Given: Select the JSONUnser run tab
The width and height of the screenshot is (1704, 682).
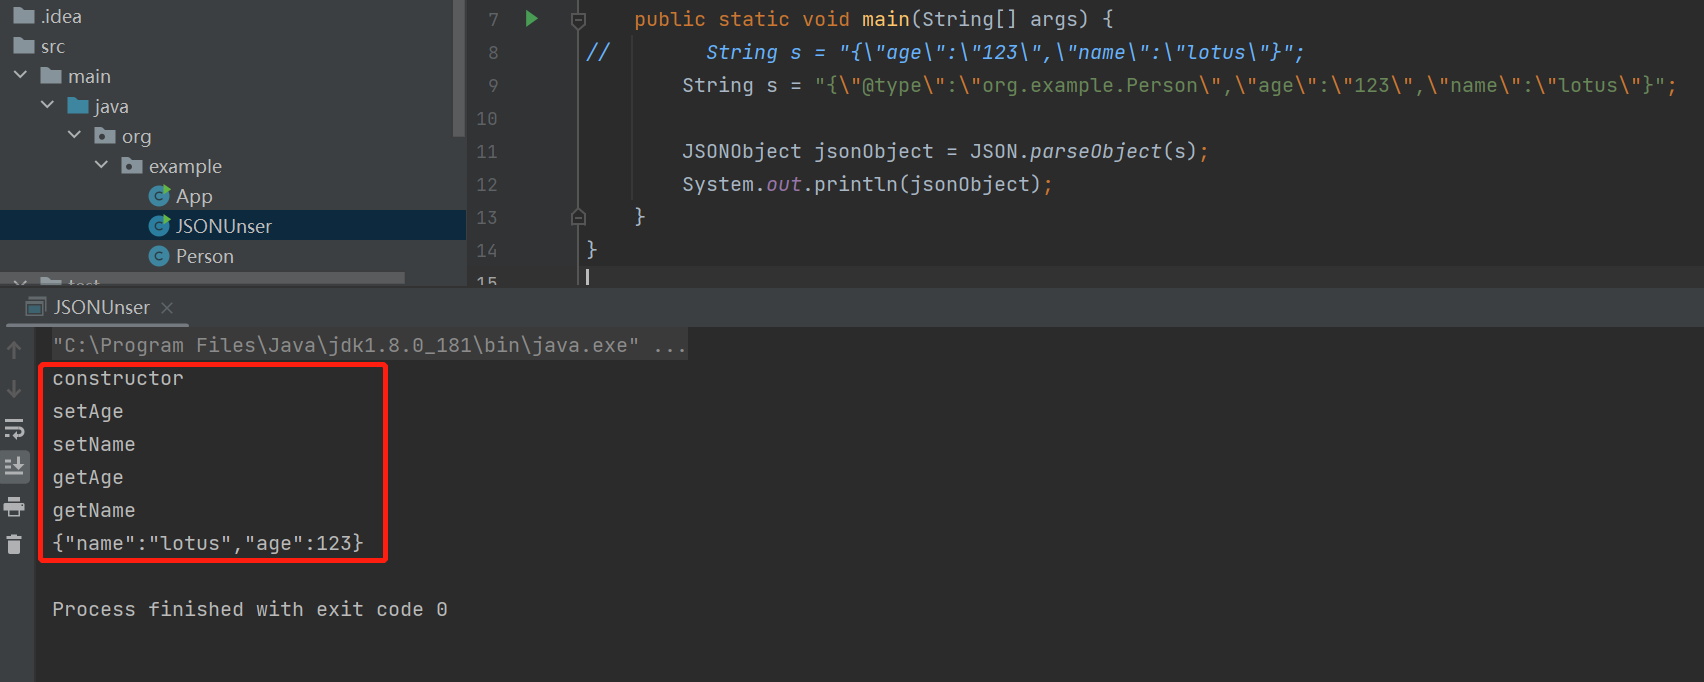Looking at the screenshot, I should [100, 308].
